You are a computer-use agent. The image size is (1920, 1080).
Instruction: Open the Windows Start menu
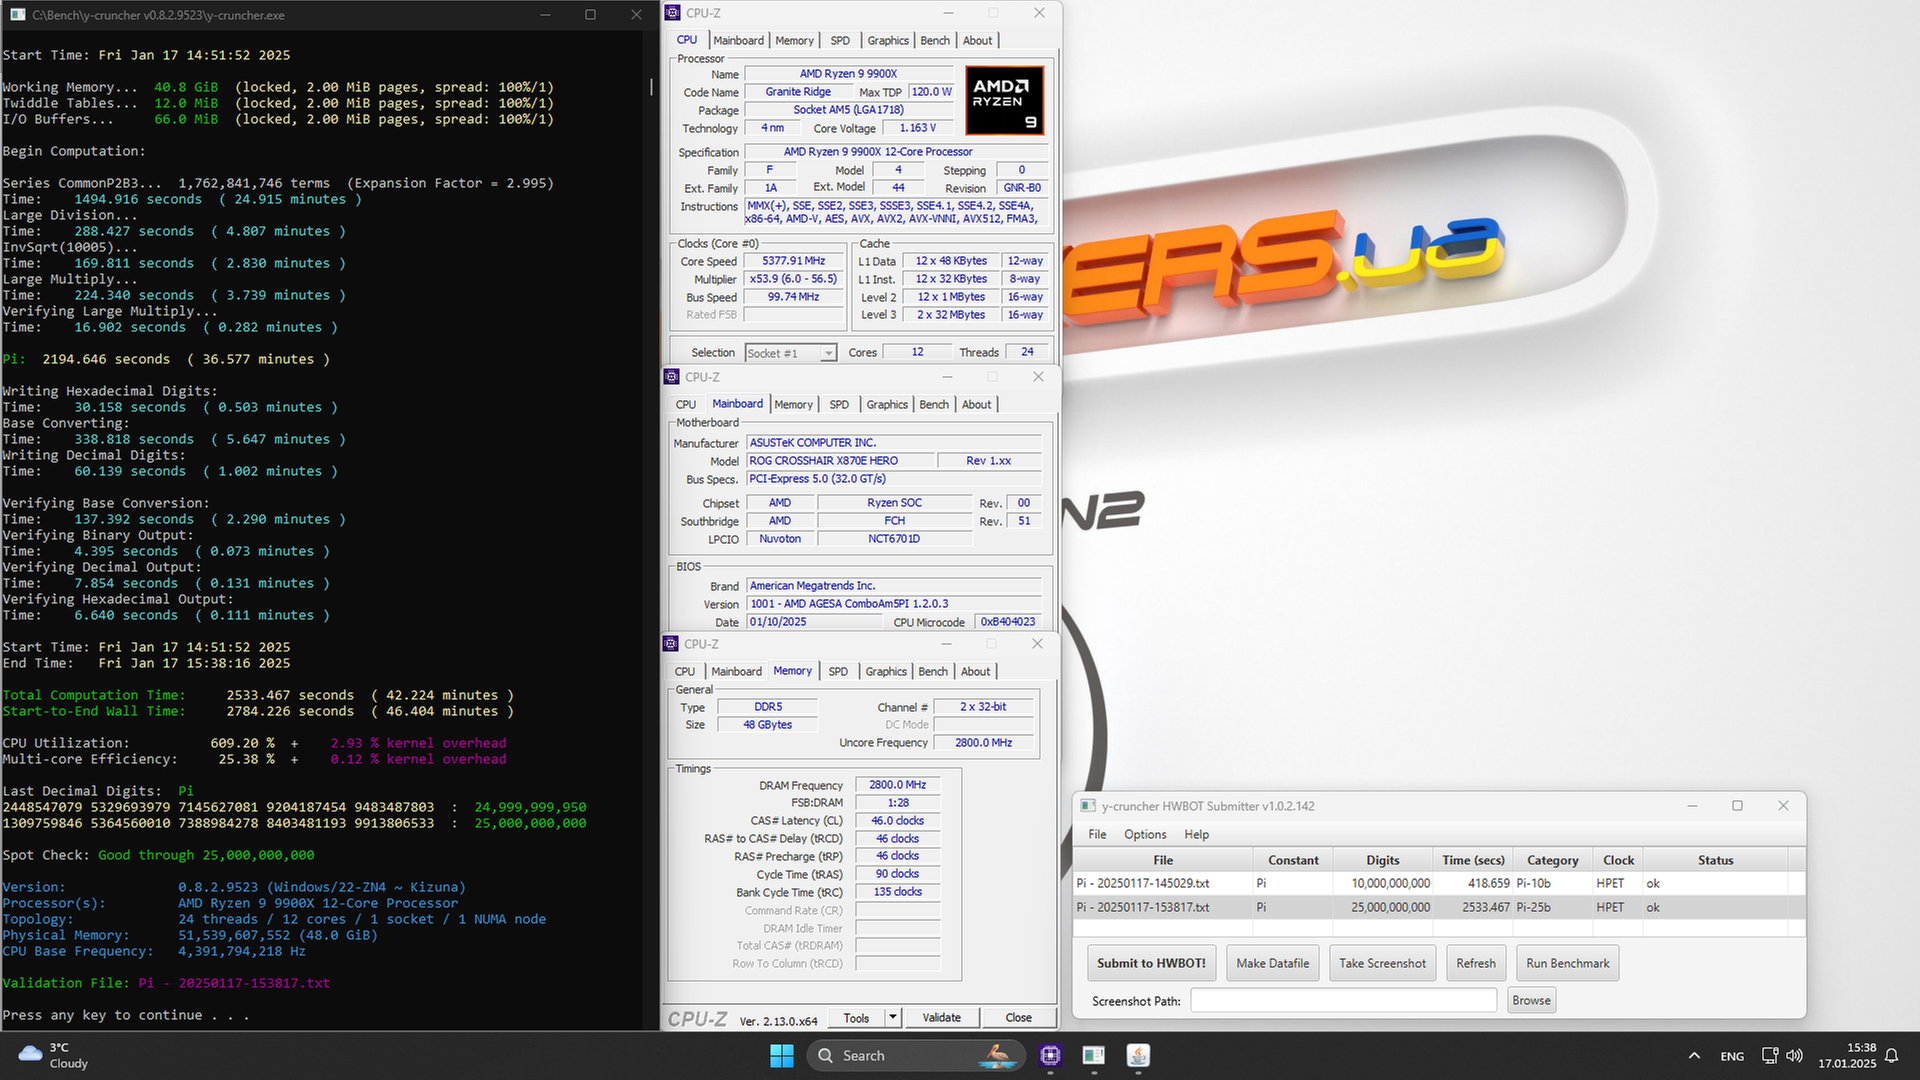pos(781,1055)
